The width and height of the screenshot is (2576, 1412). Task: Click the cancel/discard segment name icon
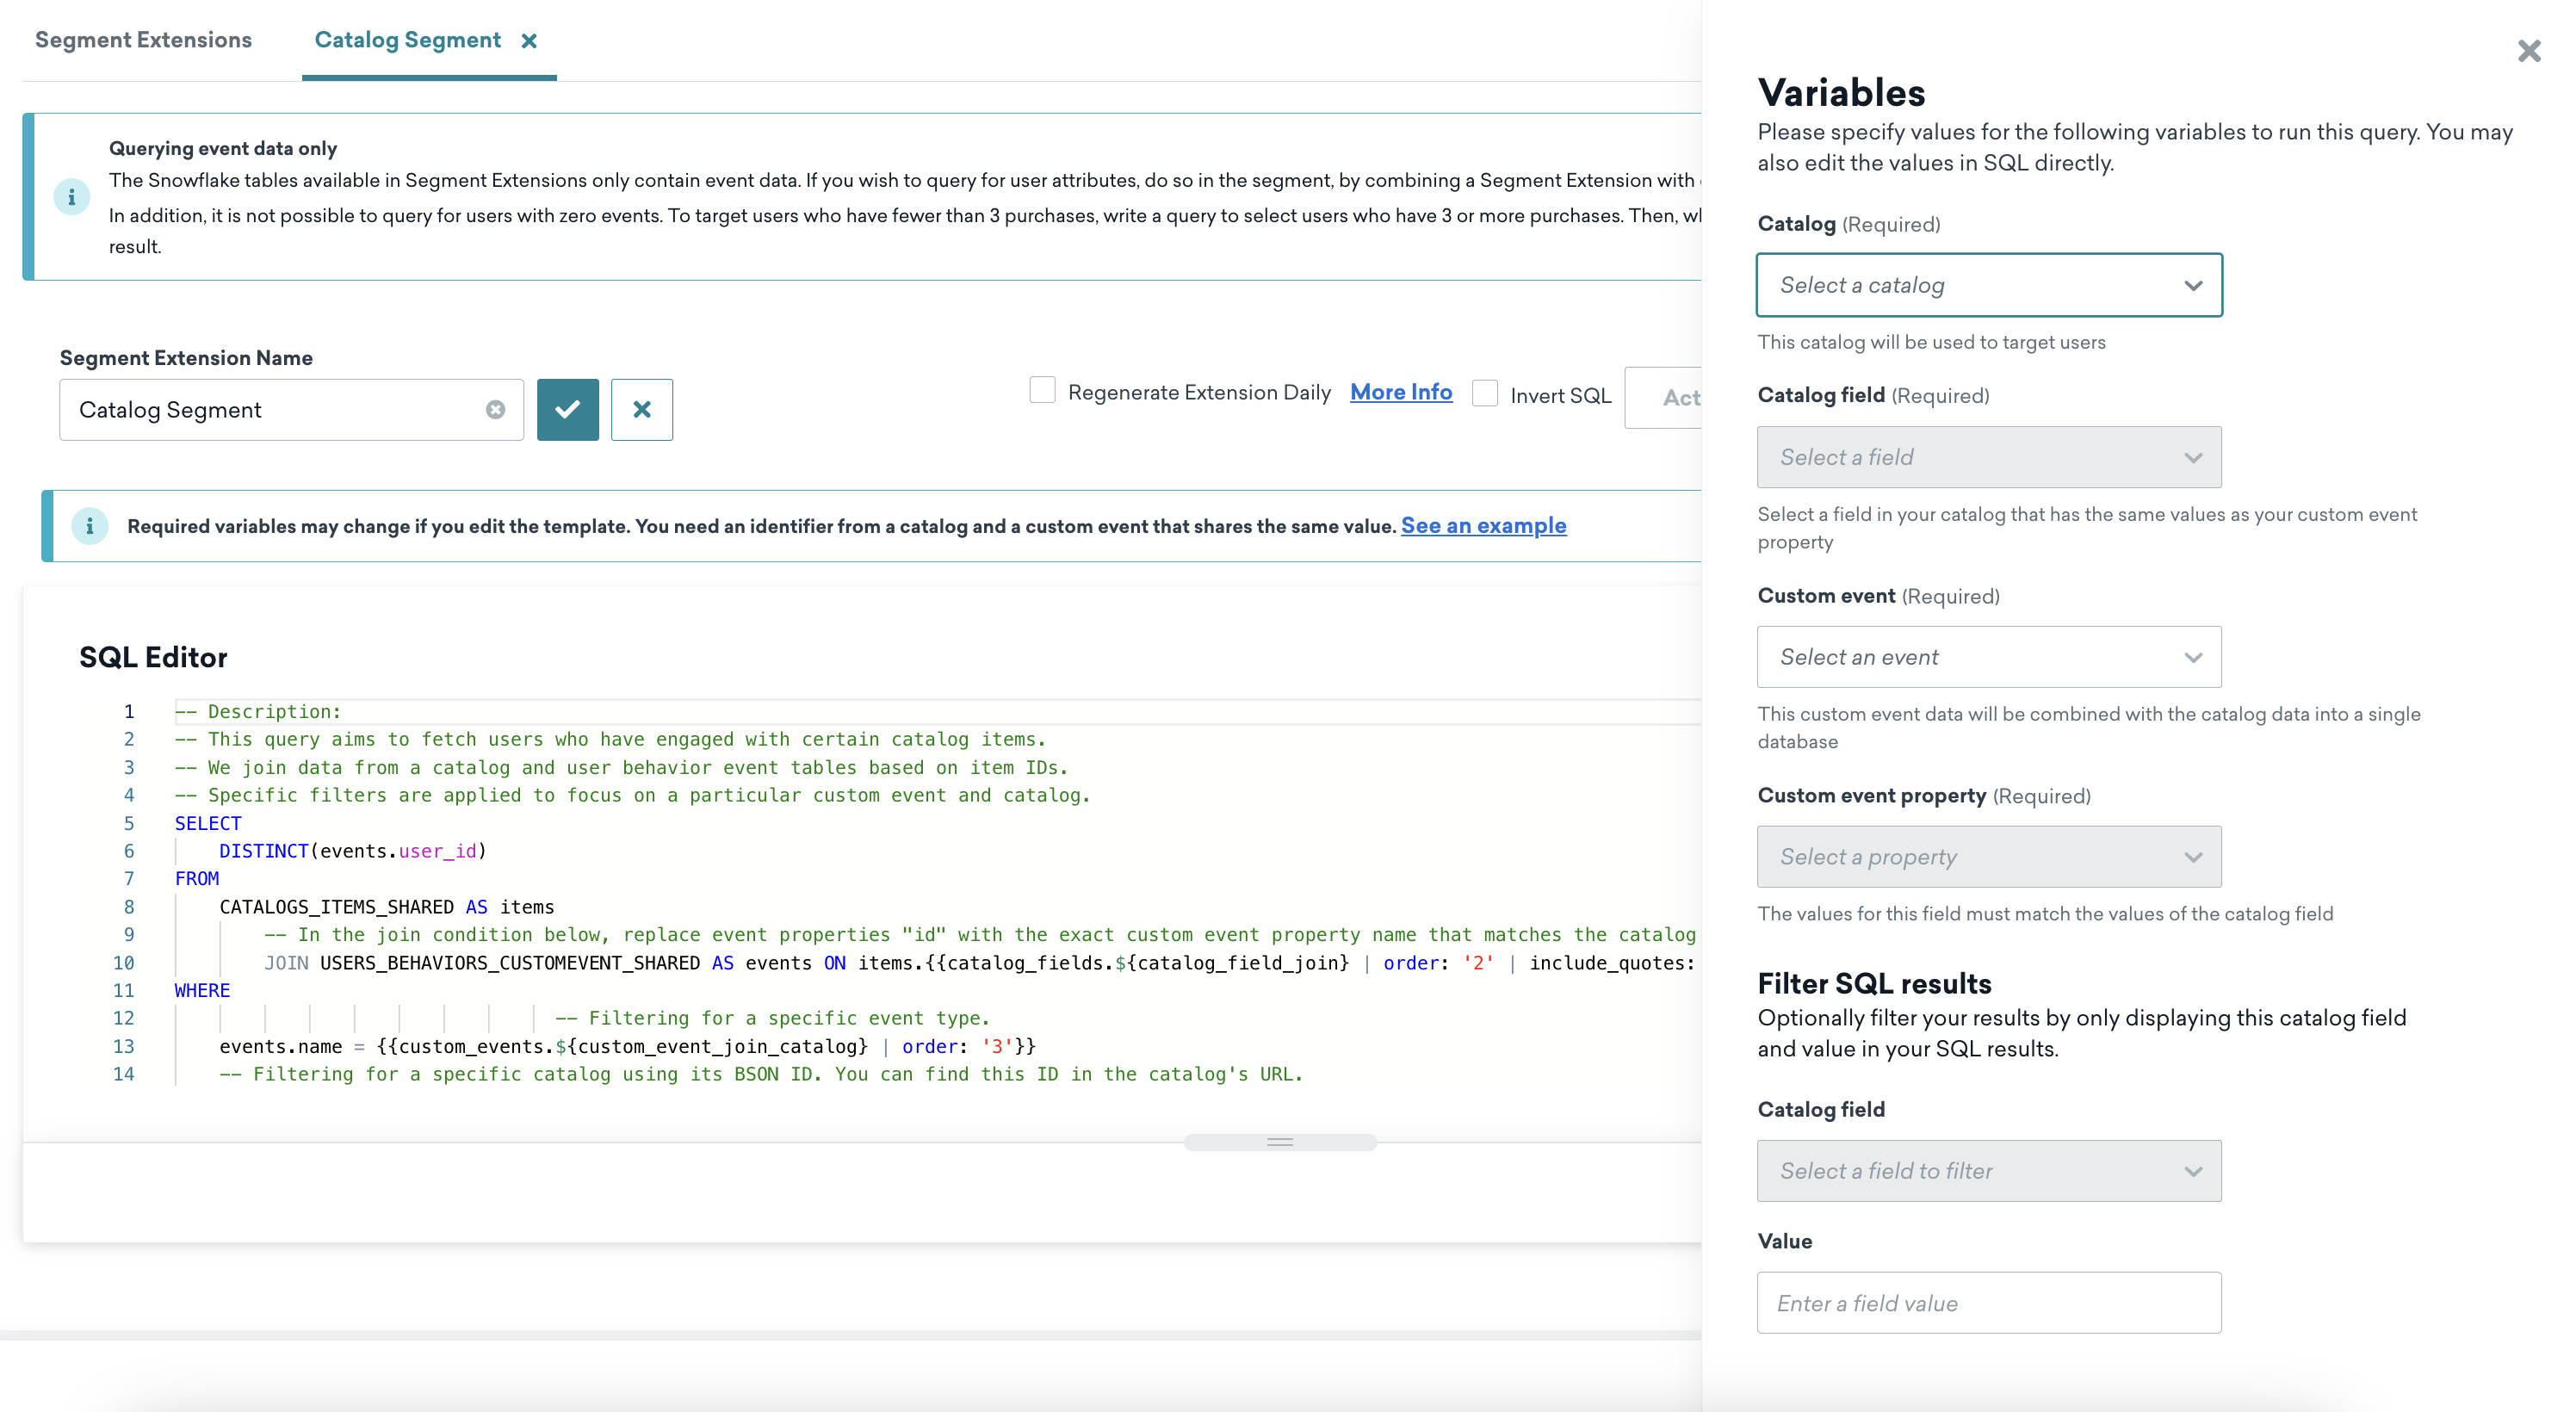point(641,409)
